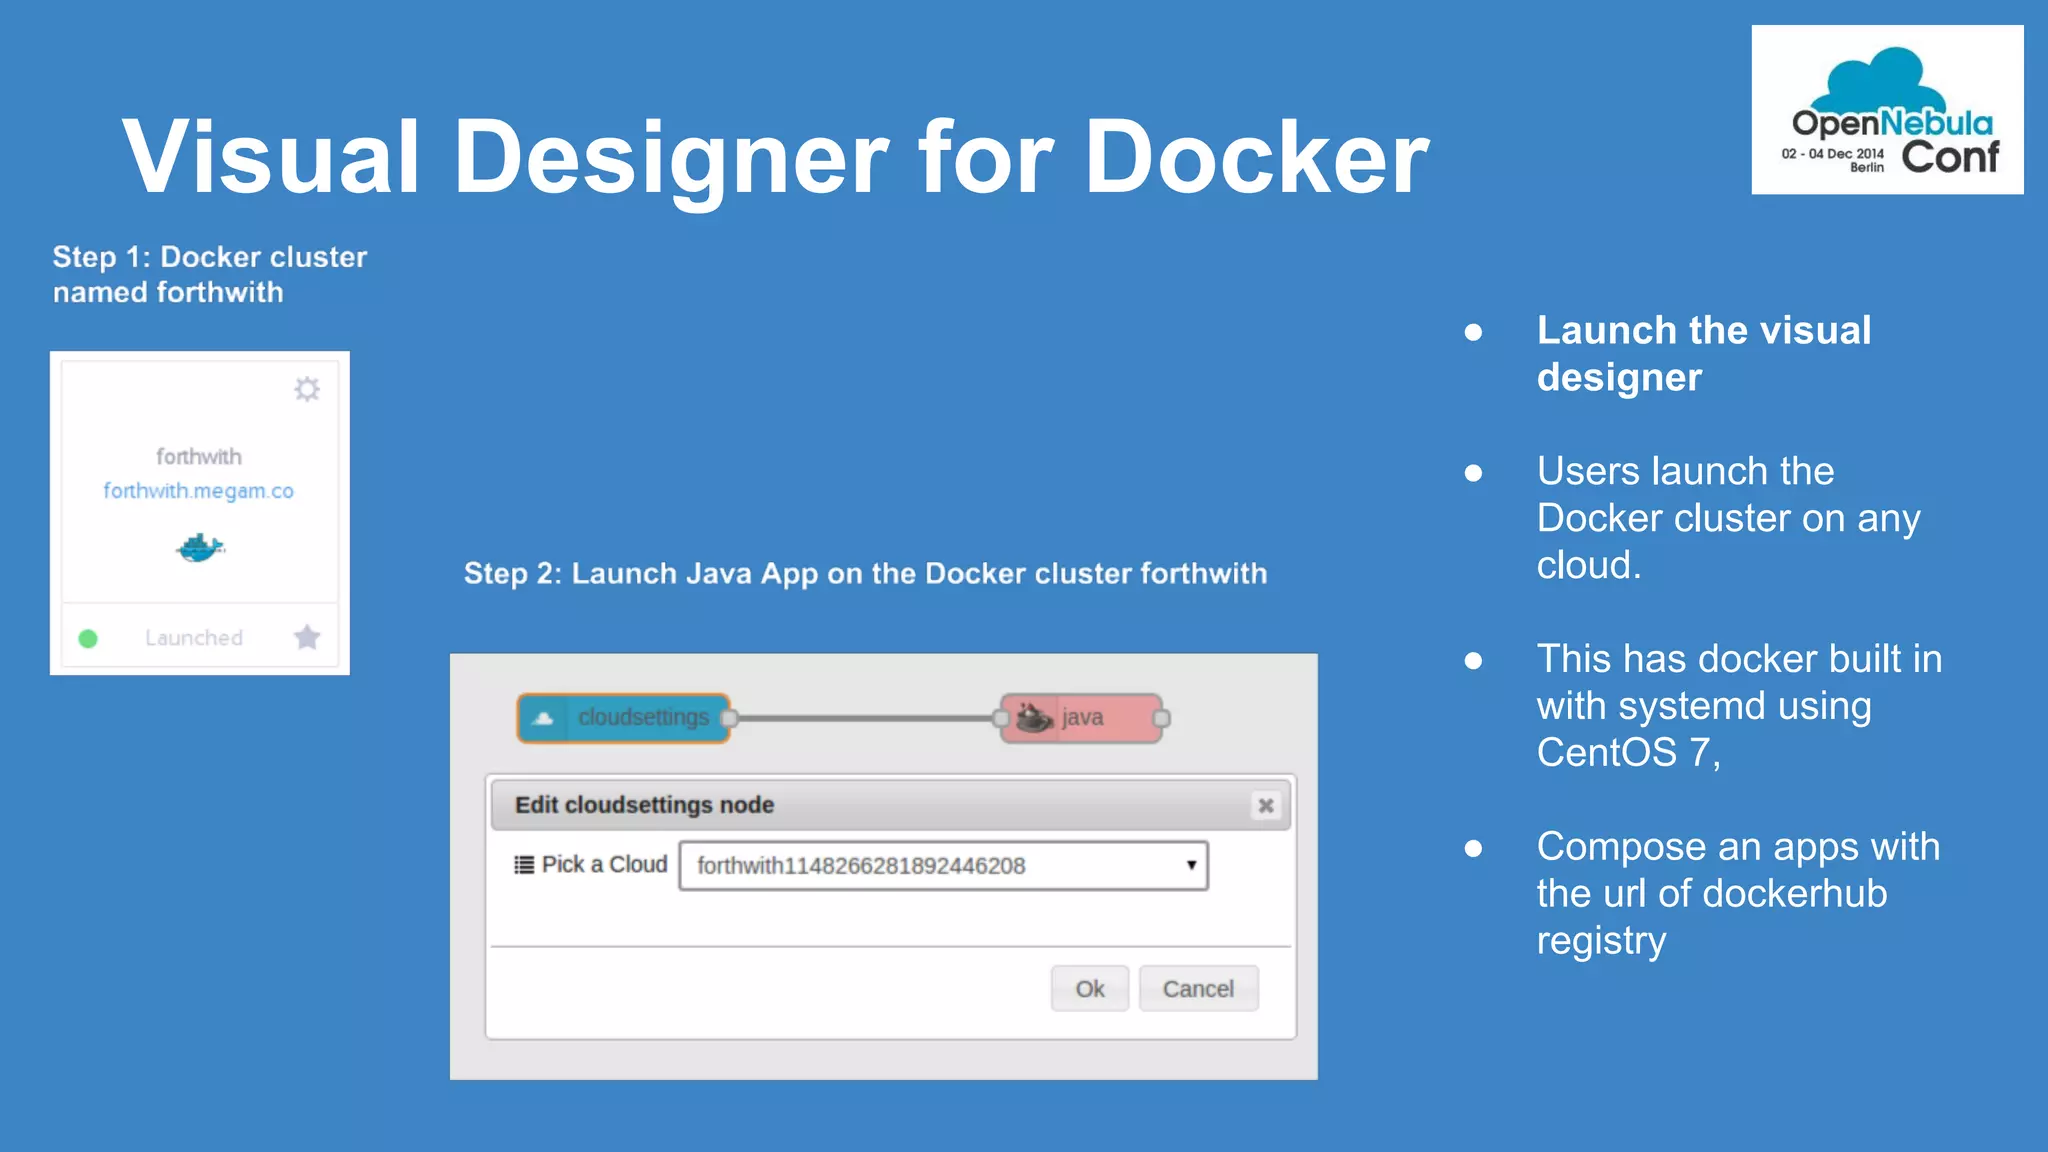
Task: Open the Pick a Cloud dropdown
Action: pyautogui.click(x=943, y=865)
